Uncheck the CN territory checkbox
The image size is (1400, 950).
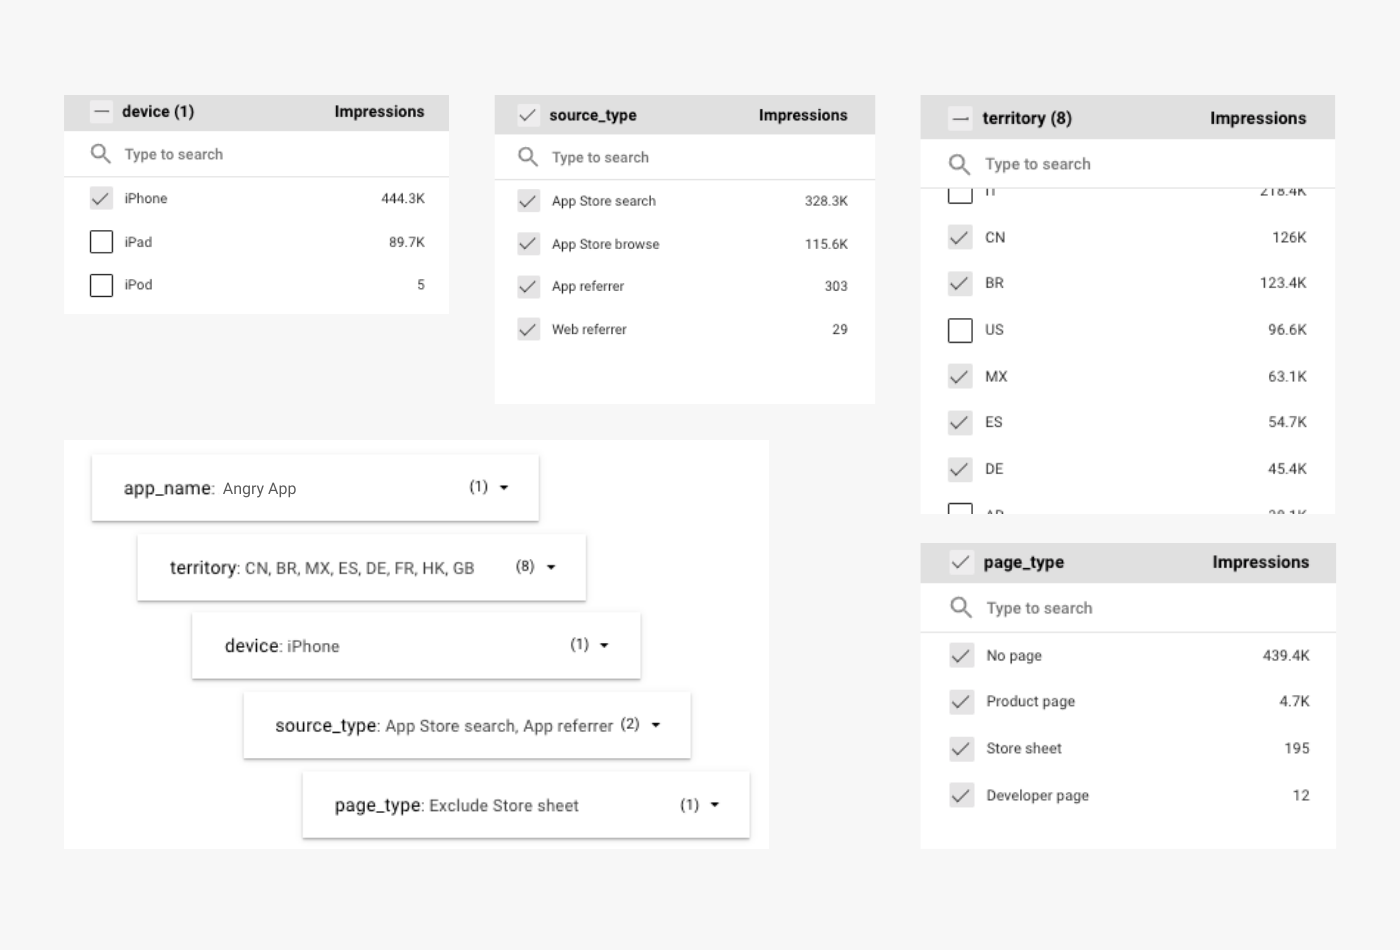(960, 237)
